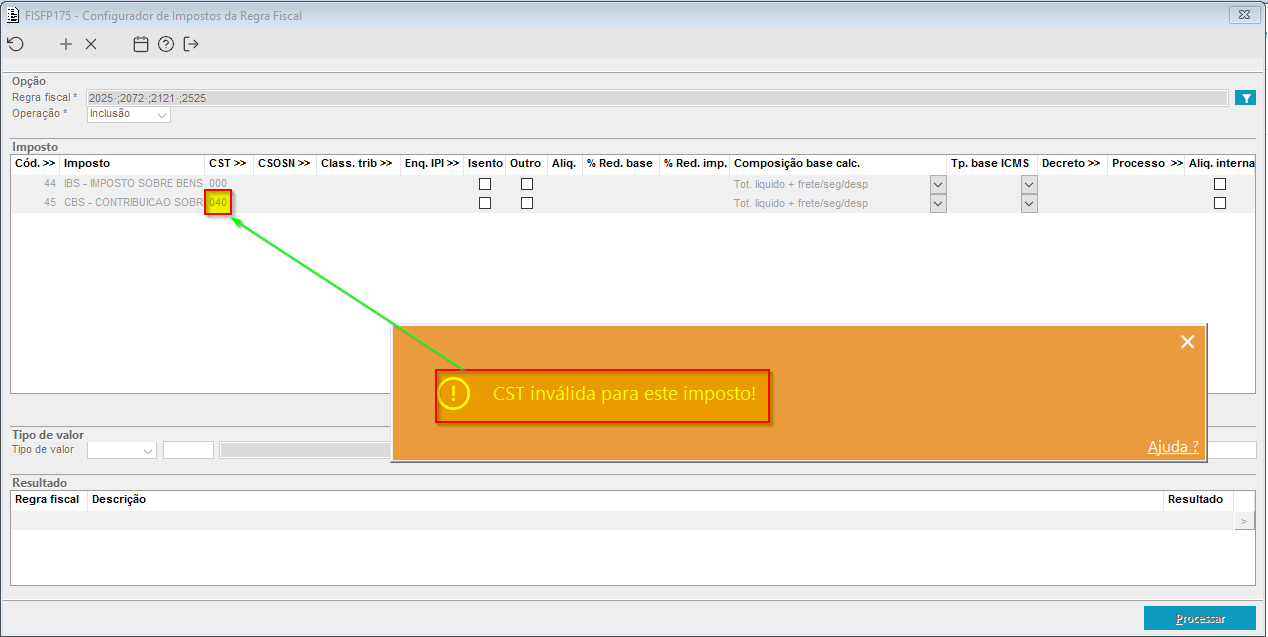The width and height of the screenshot is (1268, 637).
Task: Expand Tp. base ICMS dropdown in IBS row
Action: click(x=1029, y=184)
